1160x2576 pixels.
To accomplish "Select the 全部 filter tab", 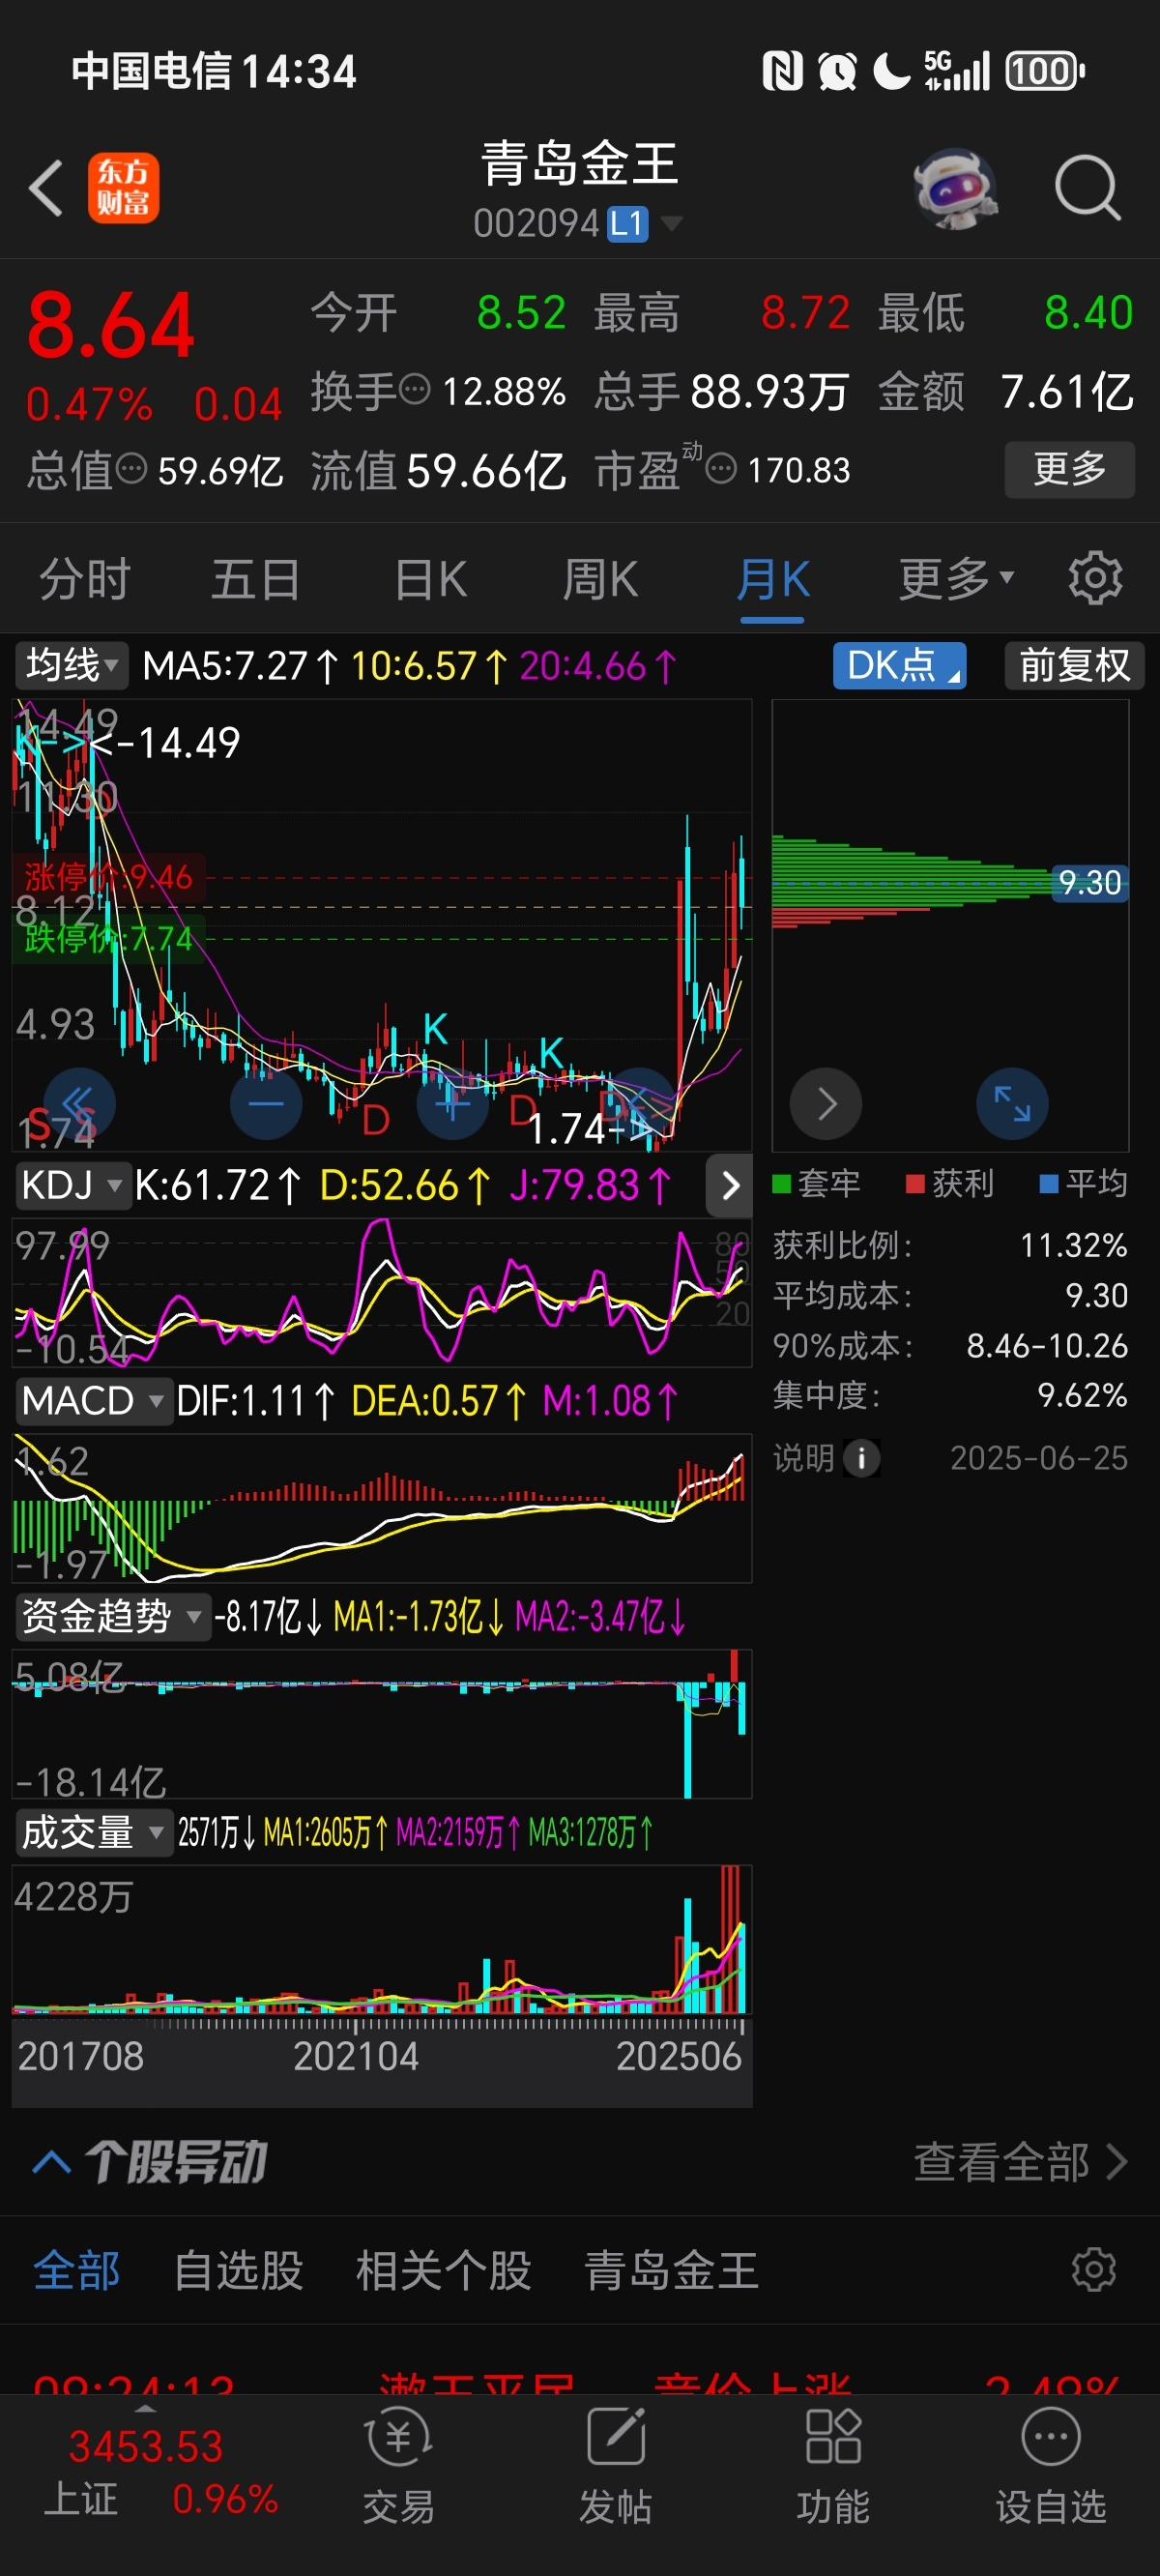I will tap(76, 2269).
